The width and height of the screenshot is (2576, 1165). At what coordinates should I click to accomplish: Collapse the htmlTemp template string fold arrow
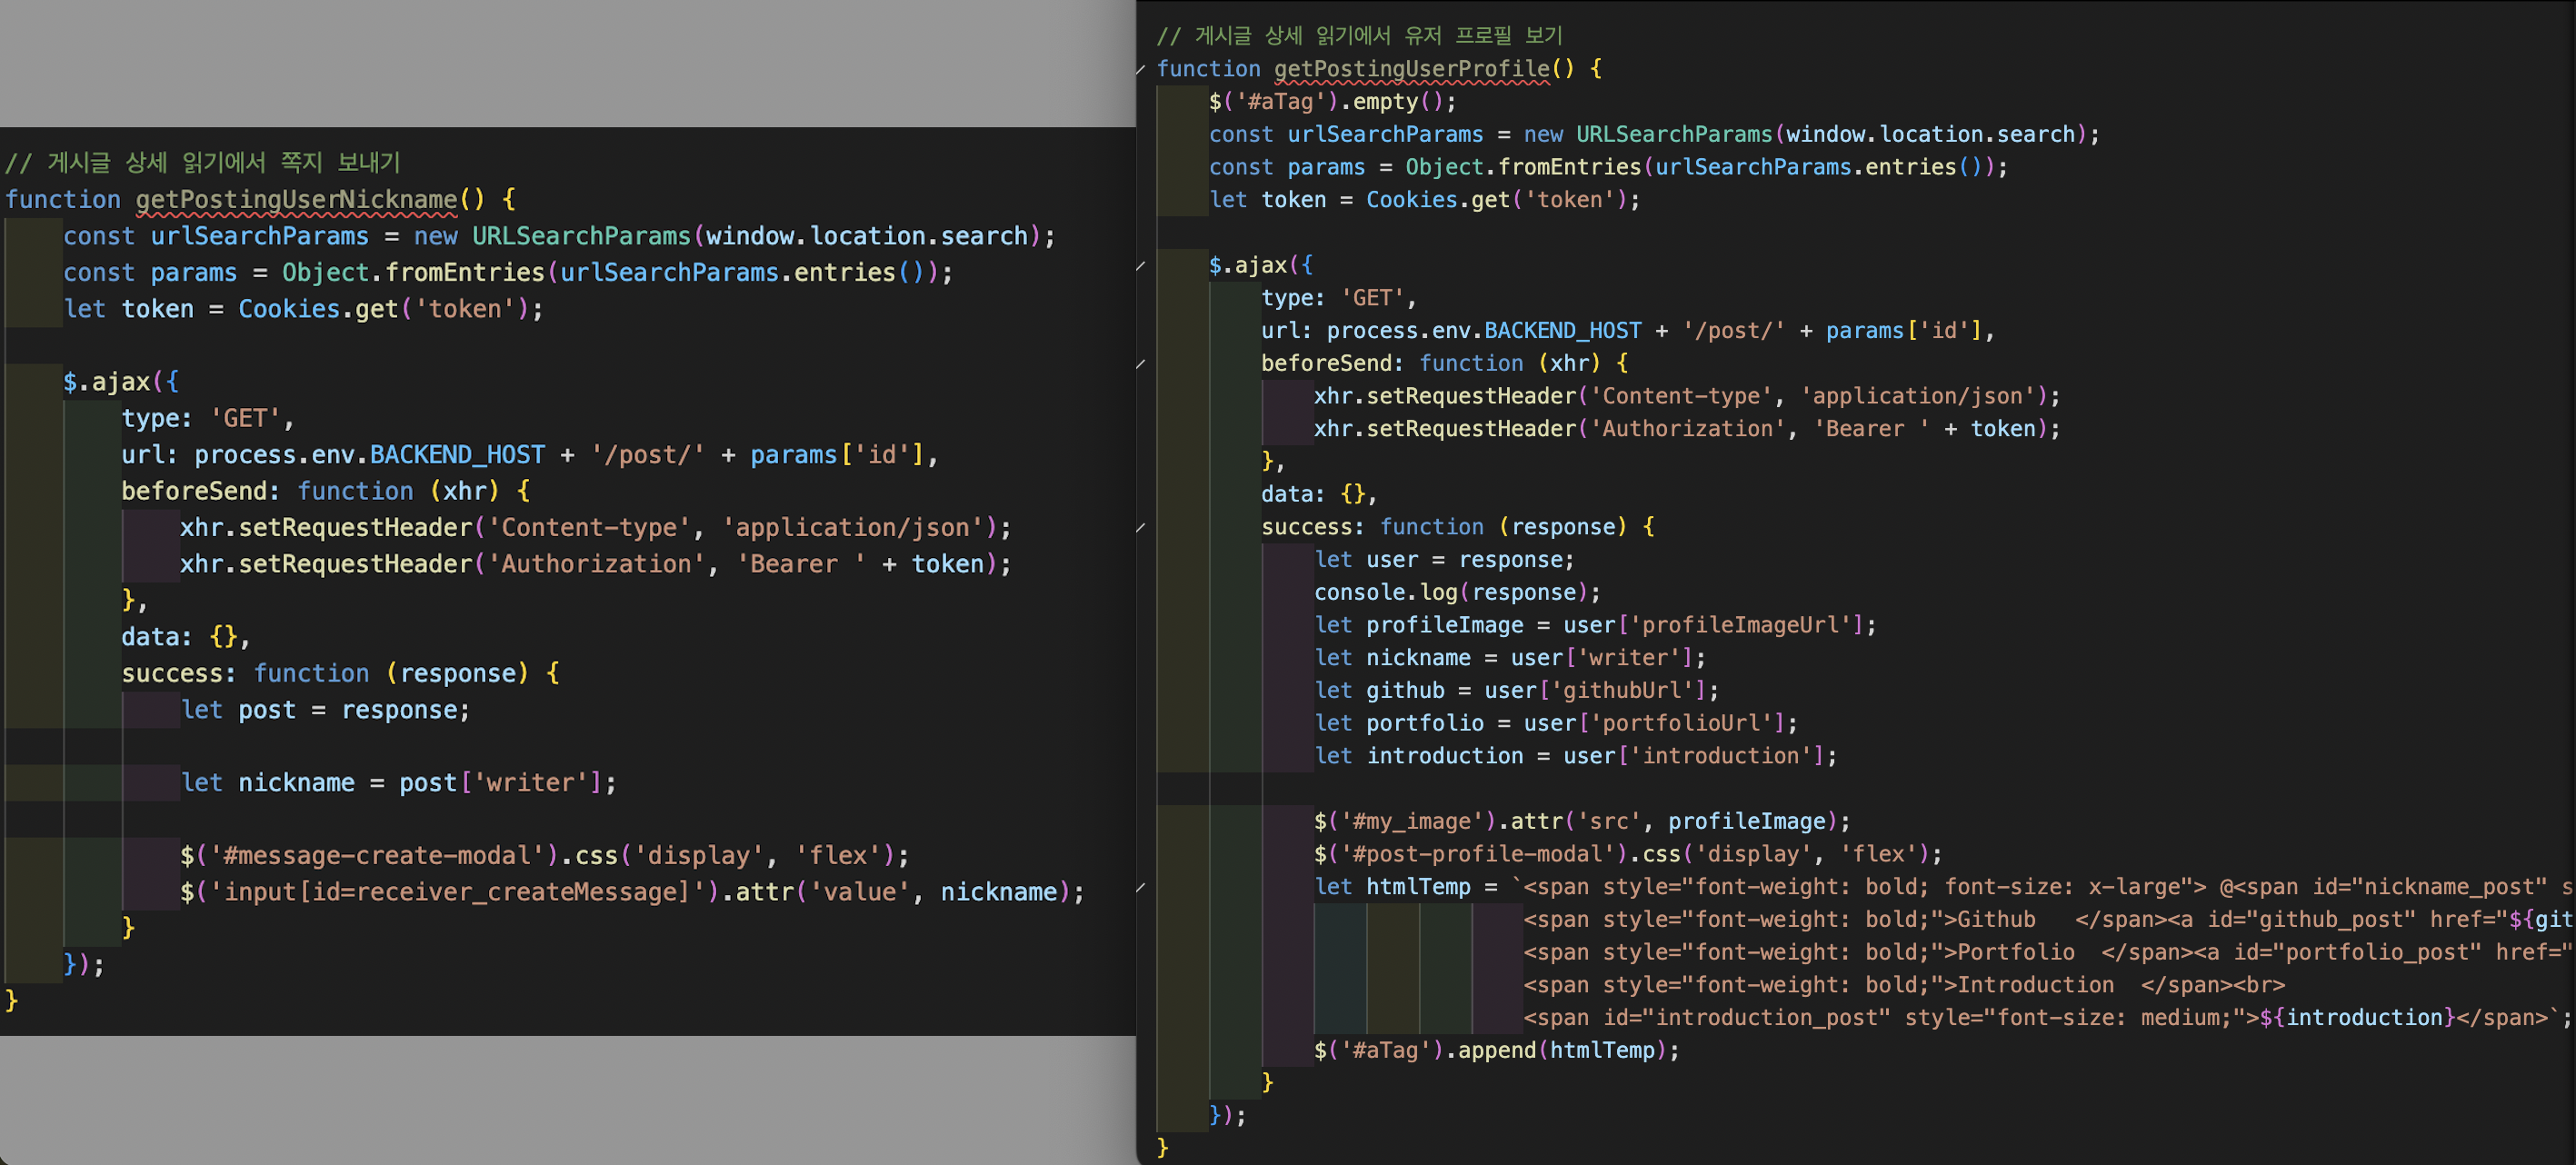[1141, 887]
